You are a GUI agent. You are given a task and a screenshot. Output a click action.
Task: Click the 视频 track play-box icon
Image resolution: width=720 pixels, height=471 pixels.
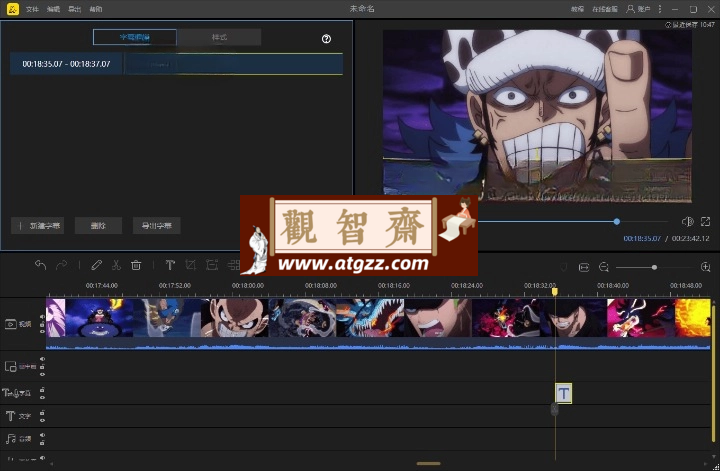tap(11, 324)
